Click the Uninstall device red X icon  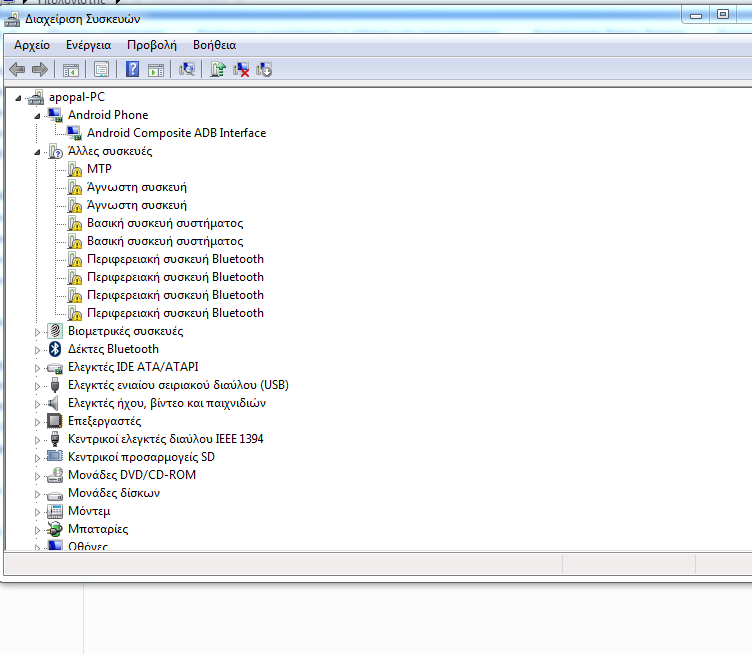(241, 69)
